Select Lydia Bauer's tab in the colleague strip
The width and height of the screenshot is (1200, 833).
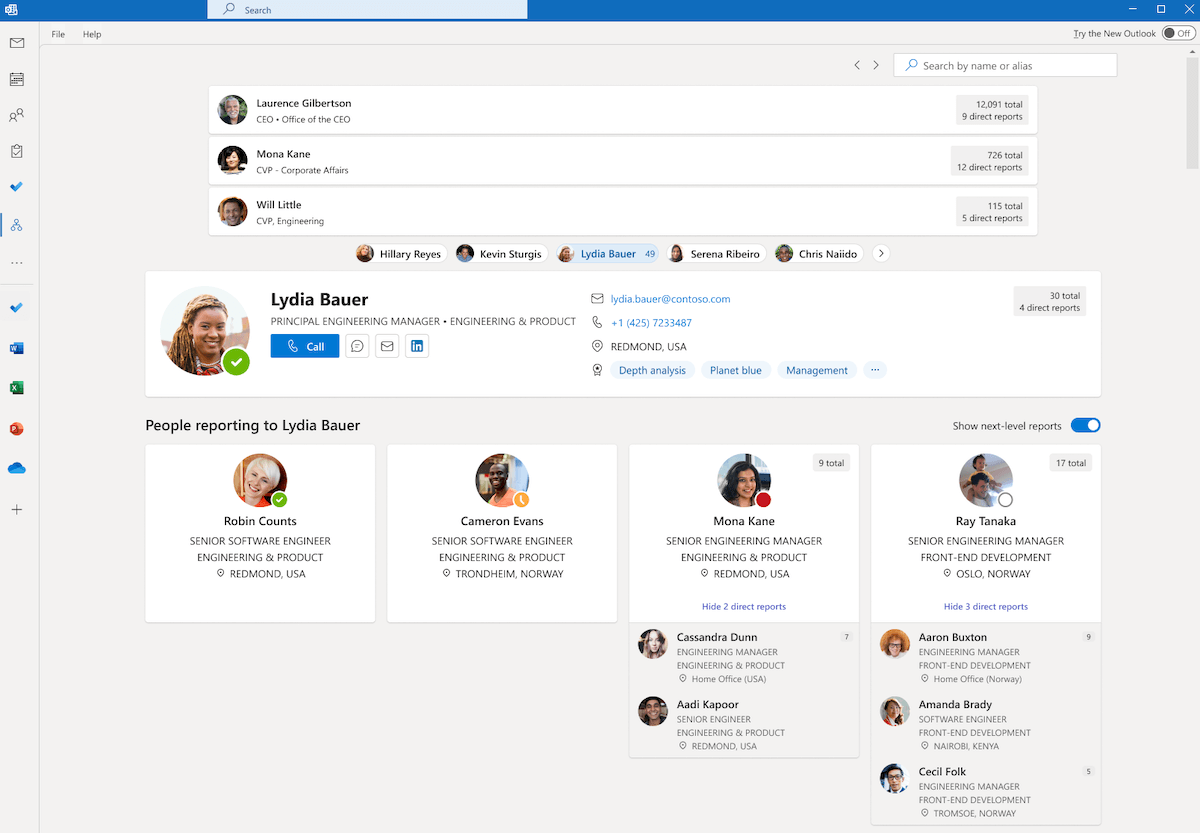[607, 253]
